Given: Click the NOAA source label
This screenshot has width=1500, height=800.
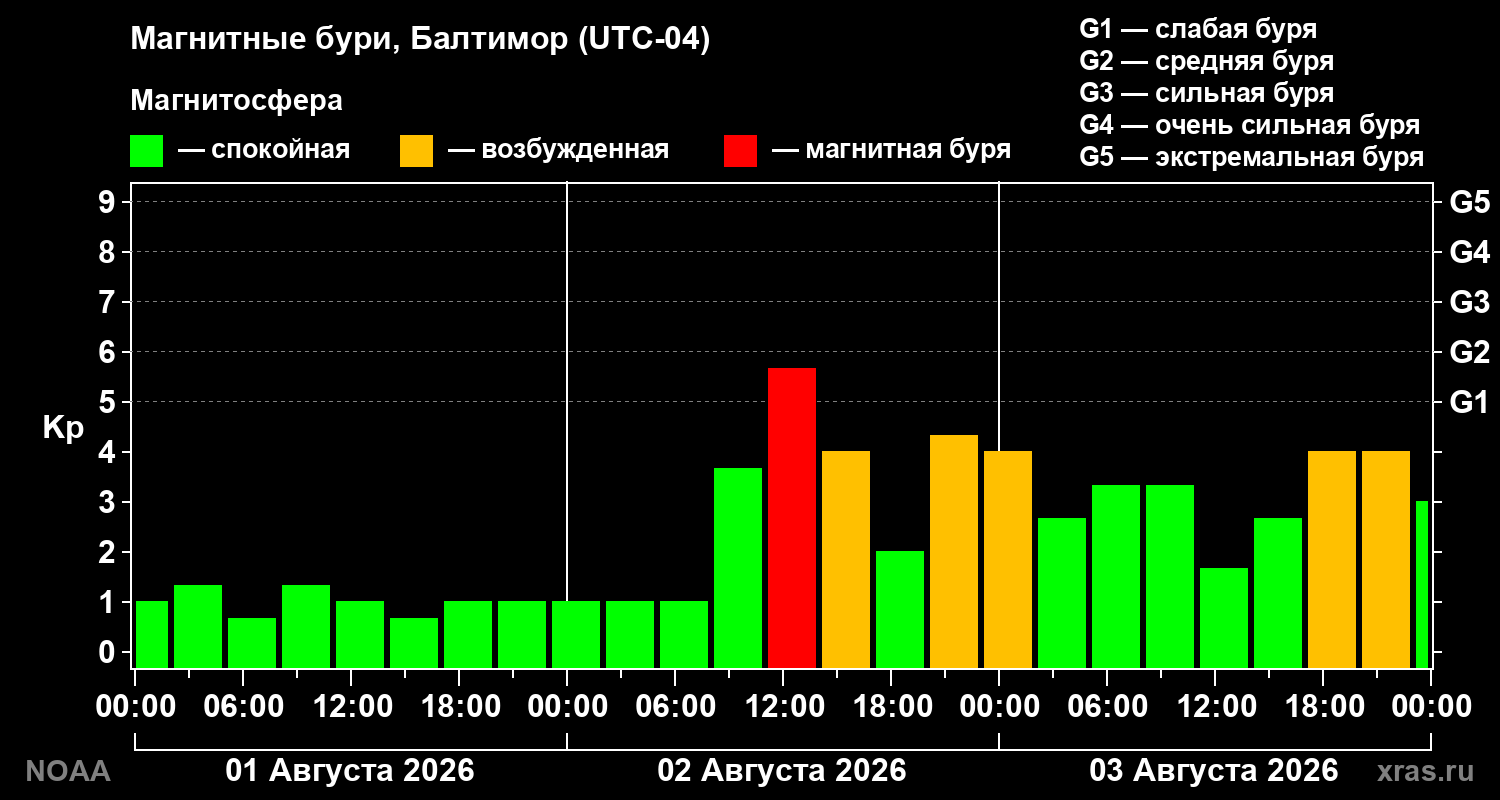Looking at the screenshot, I should pos(67,772).
